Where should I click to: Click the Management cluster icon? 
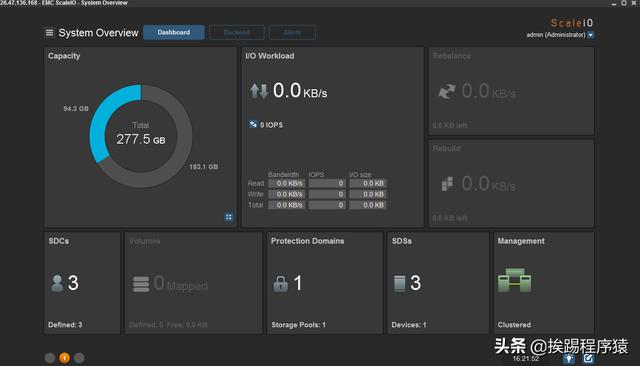tap(515, 280)
